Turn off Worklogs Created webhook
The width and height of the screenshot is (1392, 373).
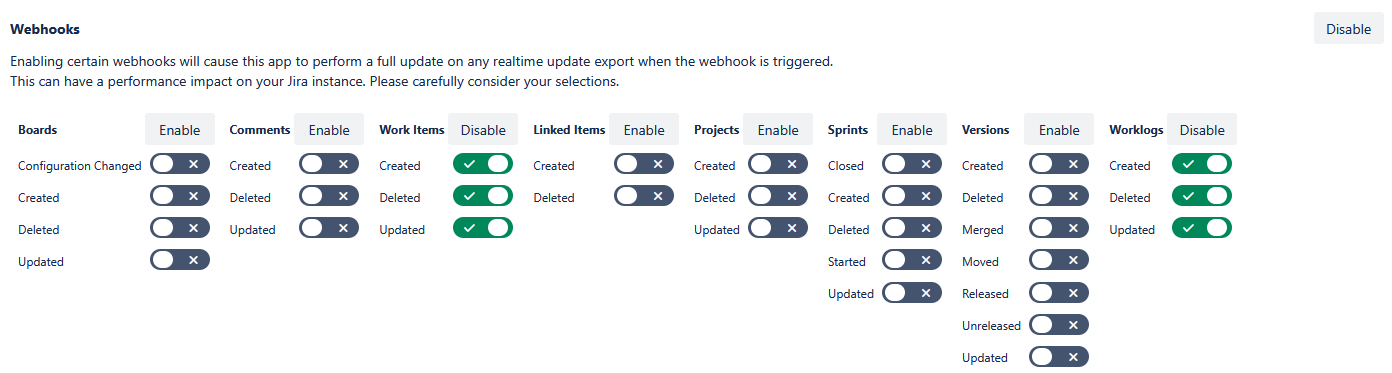pos(1202,164)
